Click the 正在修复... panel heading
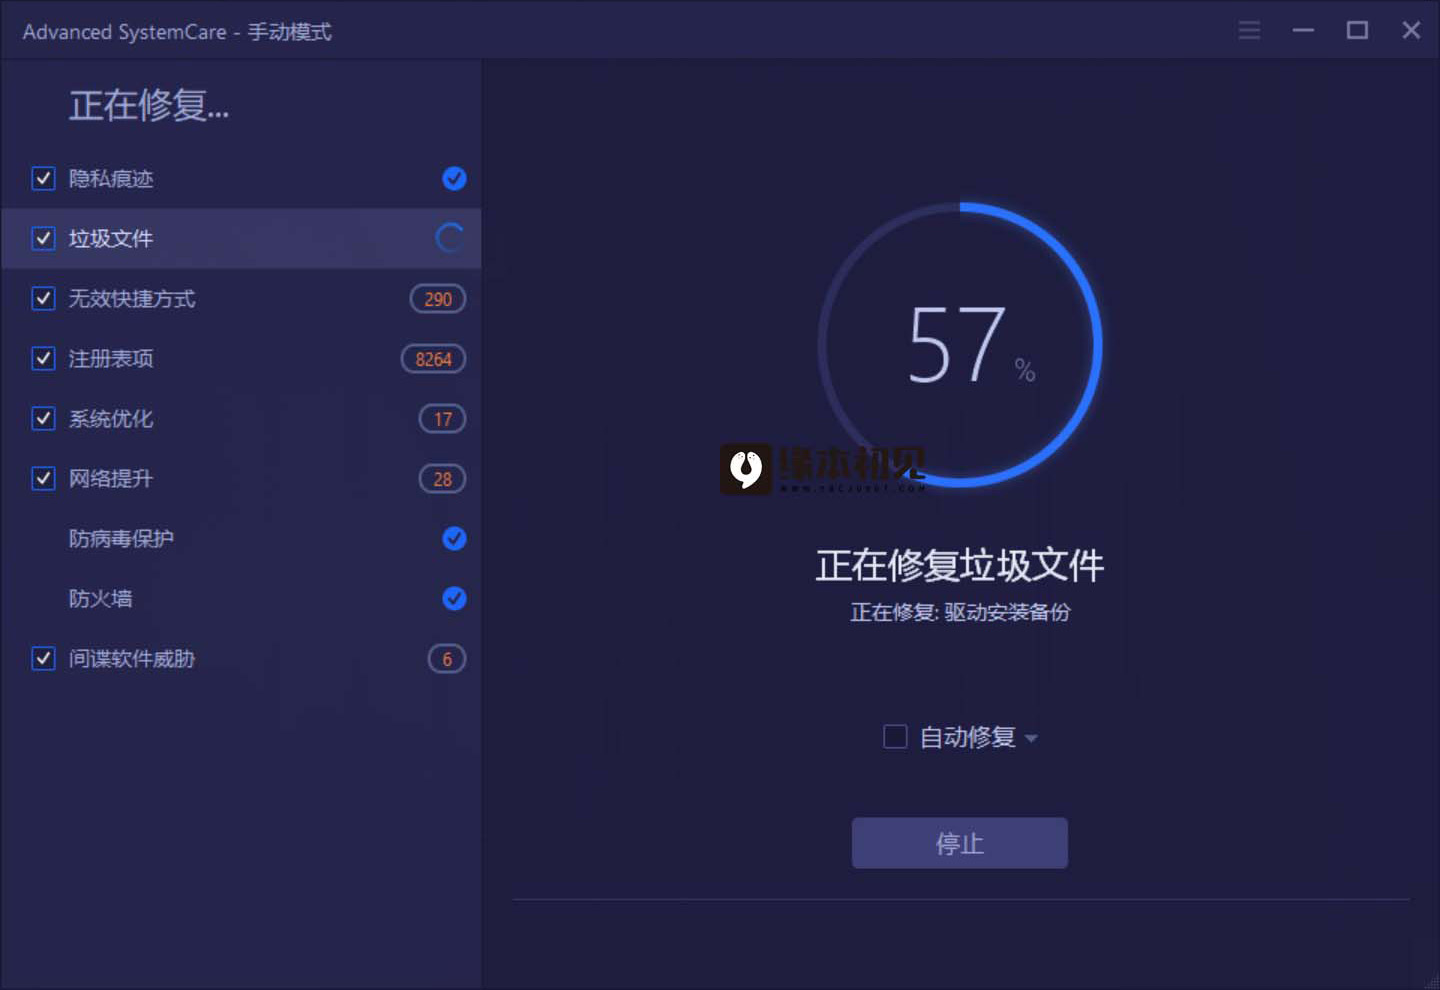This screenshot has width=1440, height=990. 149,105
